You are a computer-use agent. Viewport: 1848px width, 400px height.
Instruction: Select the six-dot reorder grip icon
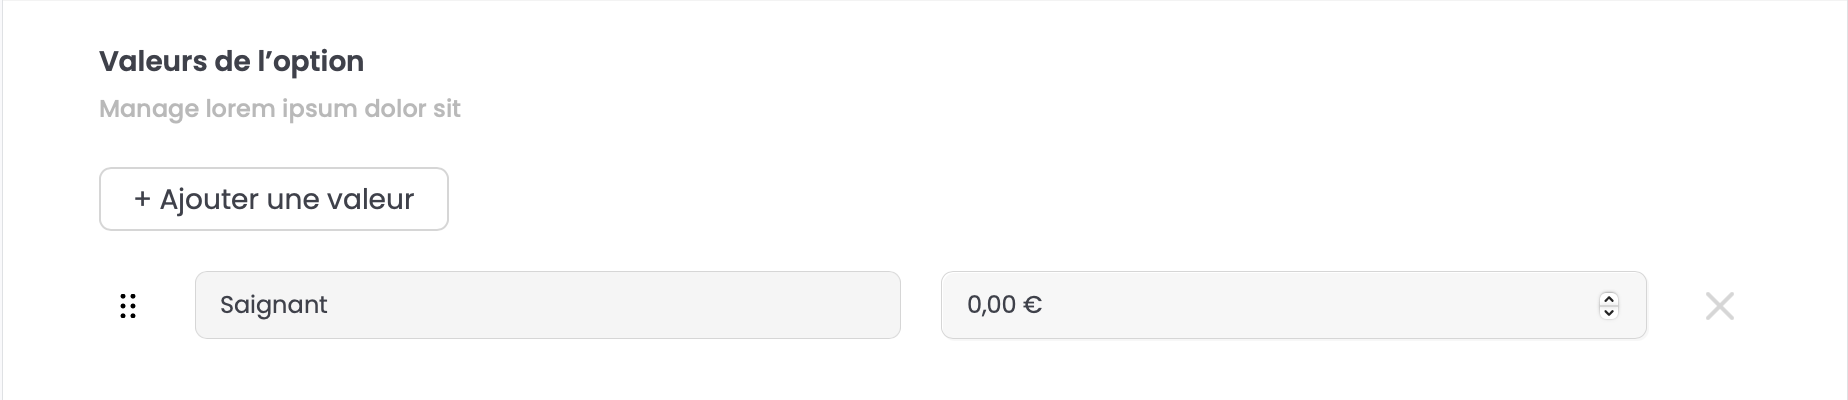[x=128, y=306]
